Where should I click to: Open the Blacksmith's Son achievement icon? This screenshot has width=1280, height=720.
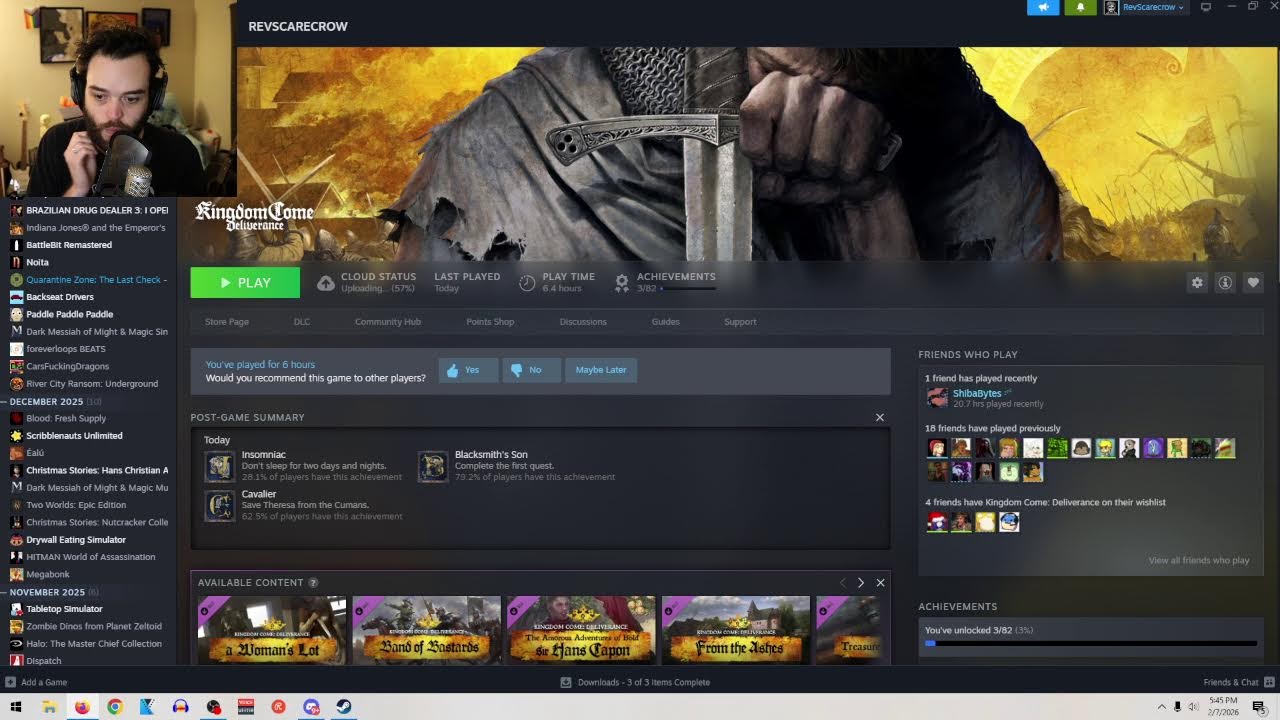[x=433, y=466]
